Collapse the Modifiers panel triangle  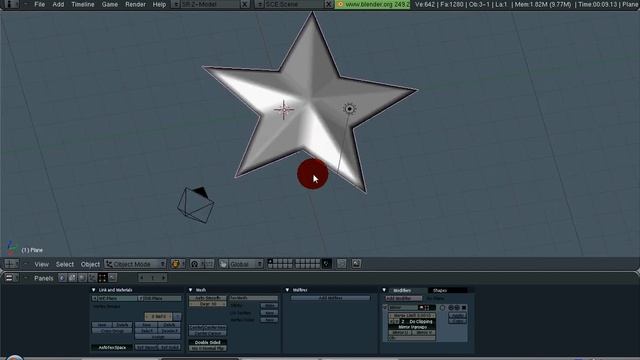click(384, 290)
